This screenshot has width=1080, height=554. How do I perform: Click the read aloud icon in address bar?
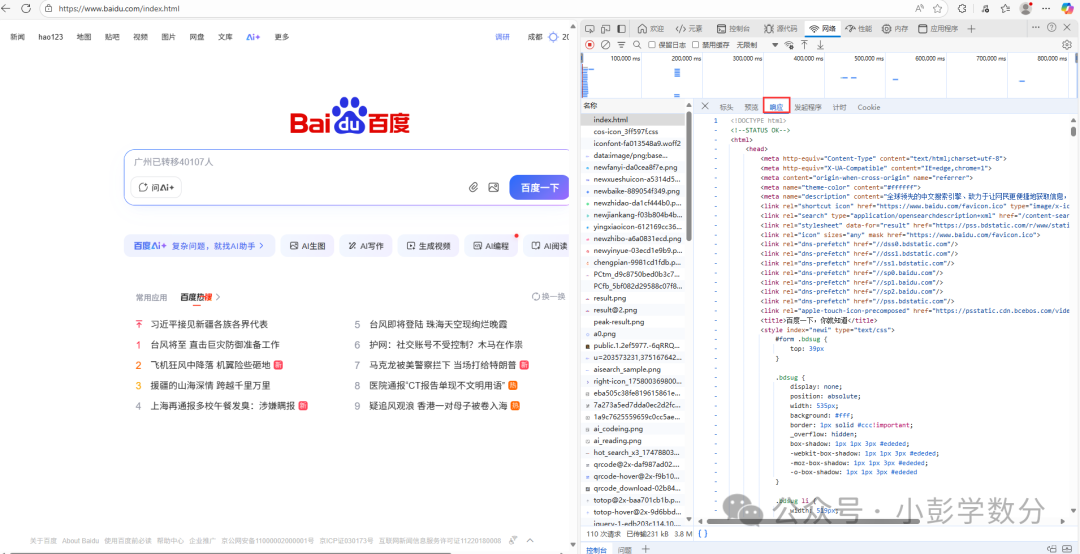(920, 8)
